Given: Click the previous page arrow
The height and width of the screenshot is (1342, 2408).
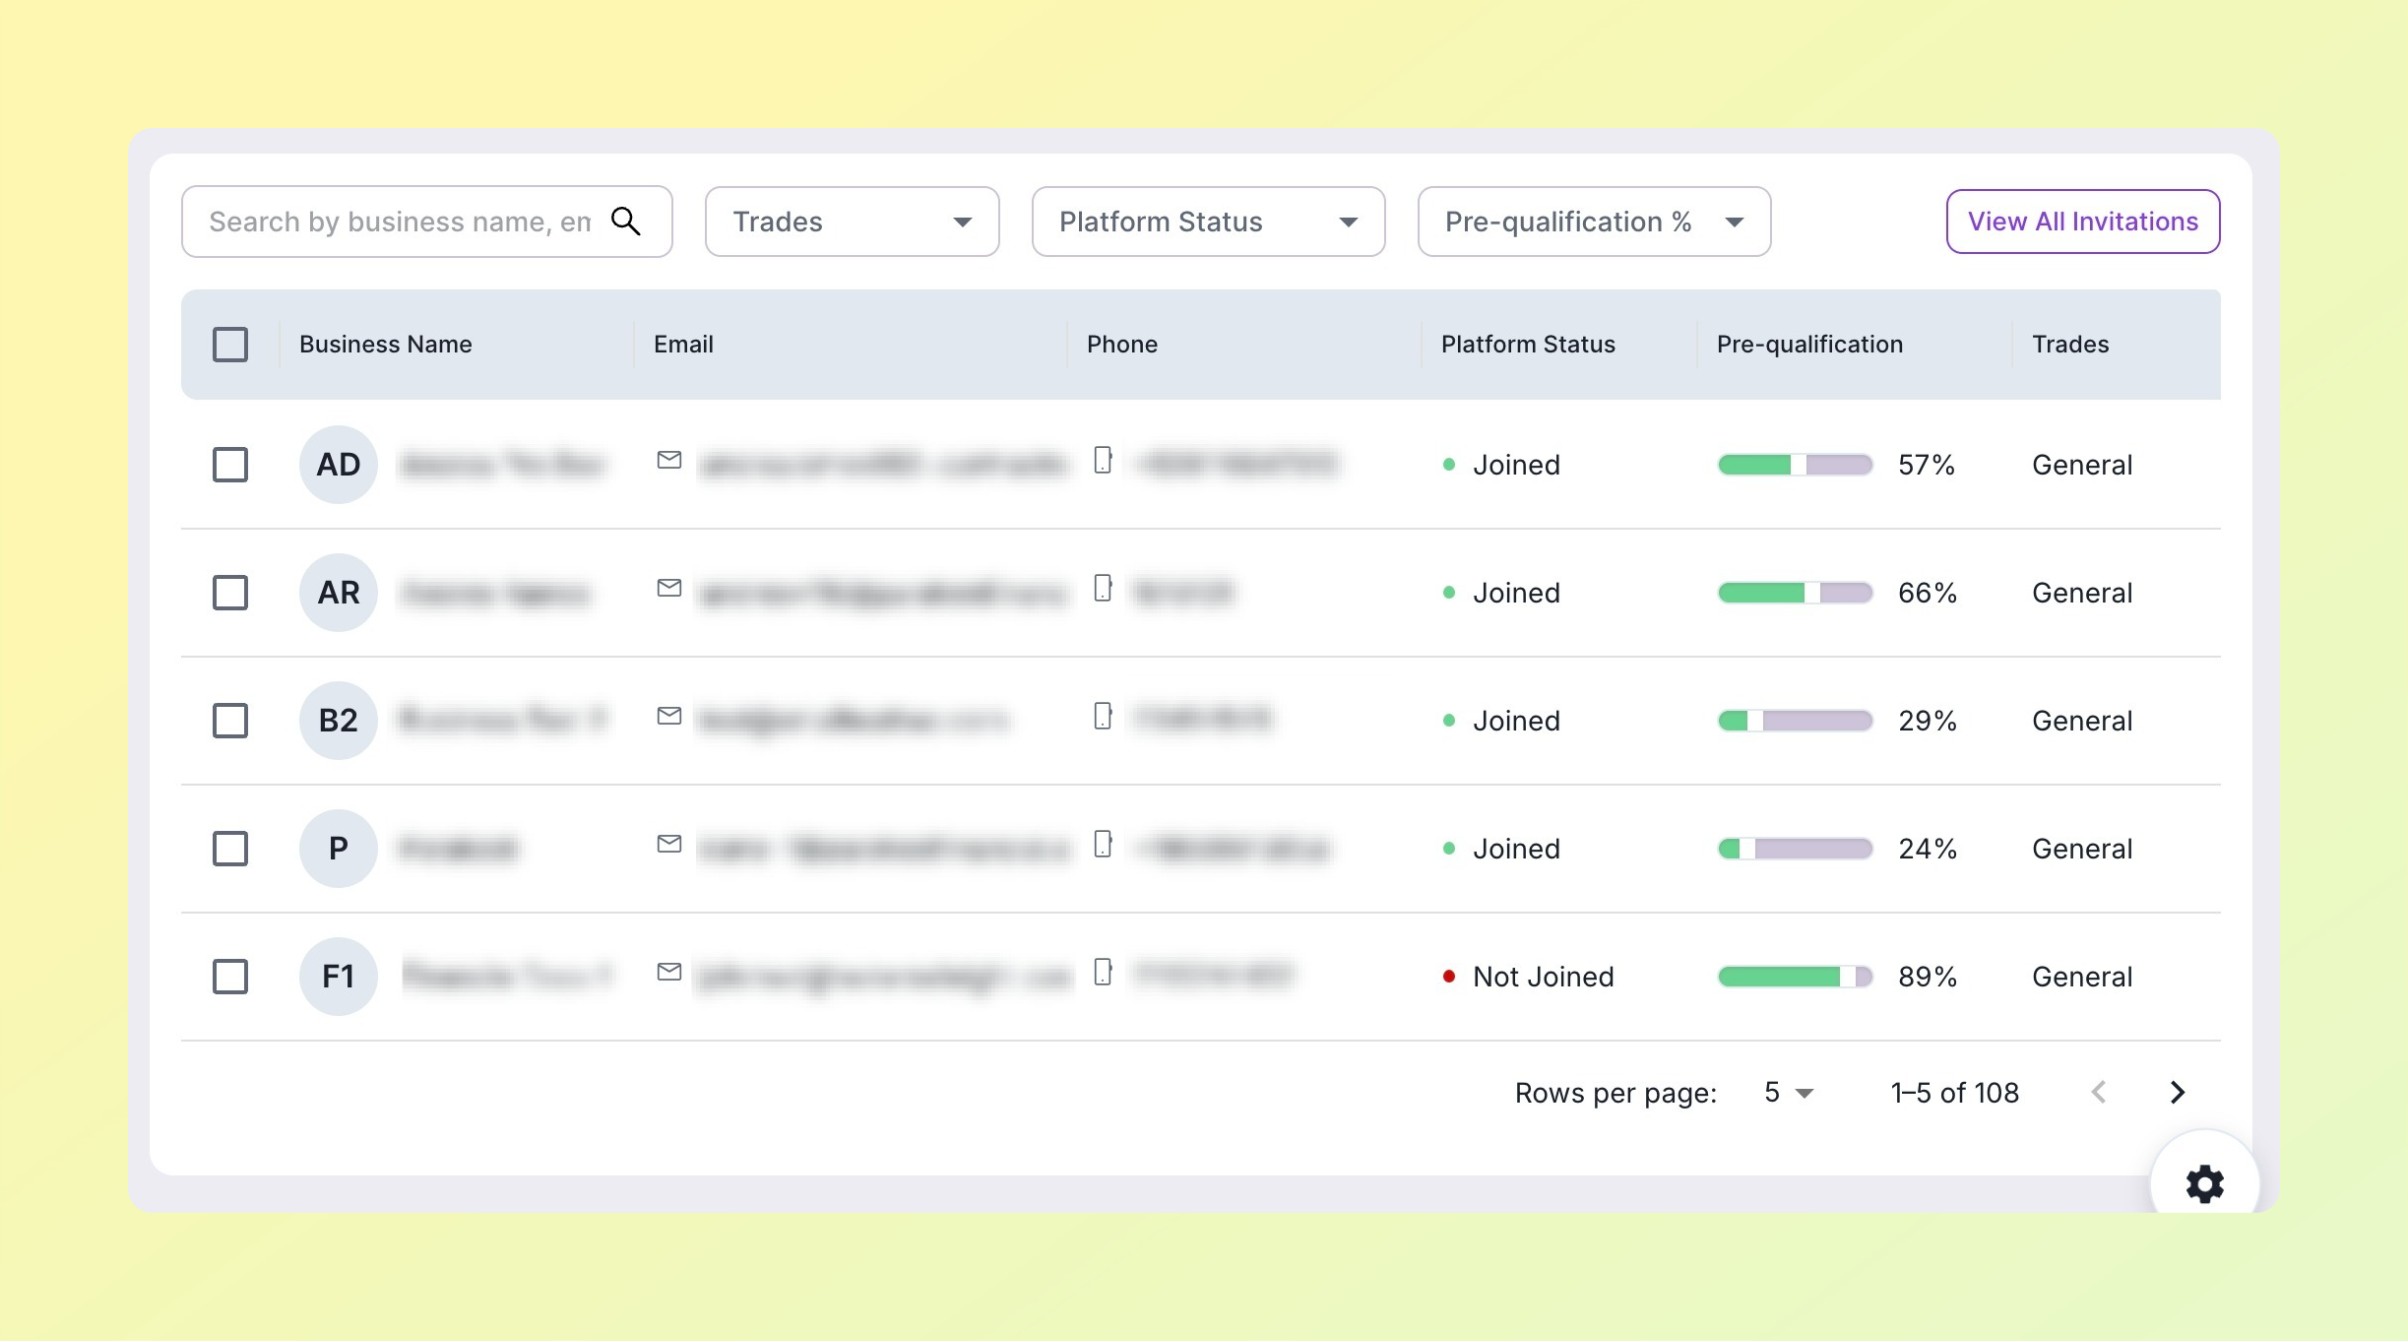Looking at the screenshot, I should coord(2099,1092).
